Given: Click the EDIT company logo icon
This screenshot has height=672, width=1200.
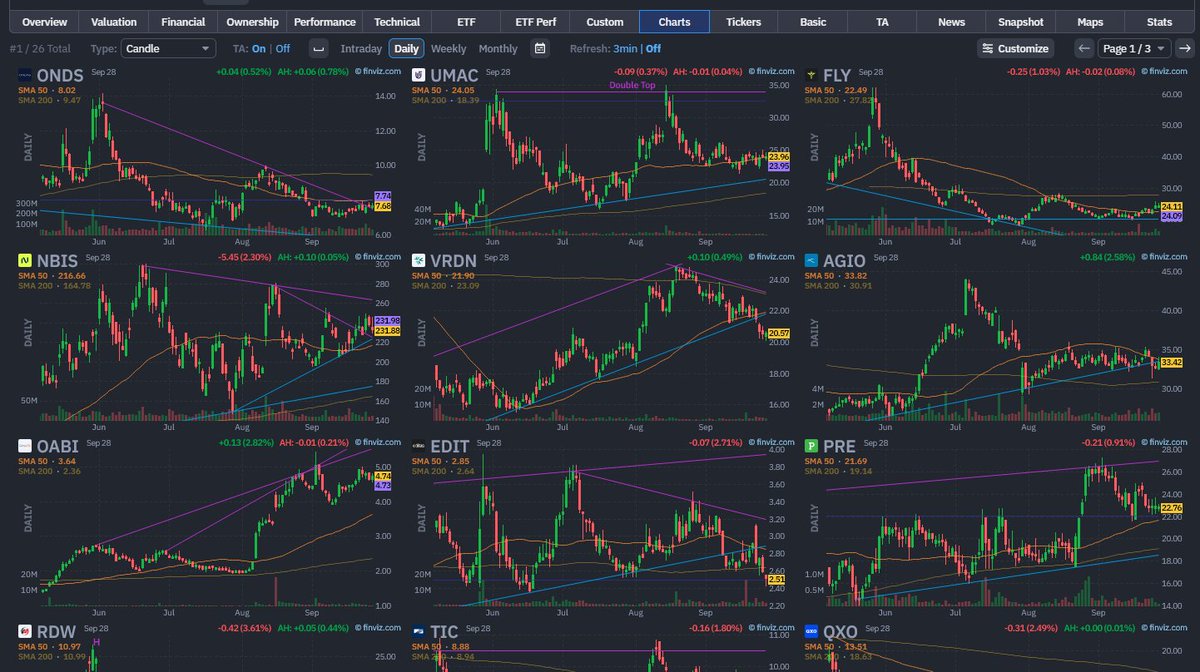Looking at the screenshot, I should (419, 444).
